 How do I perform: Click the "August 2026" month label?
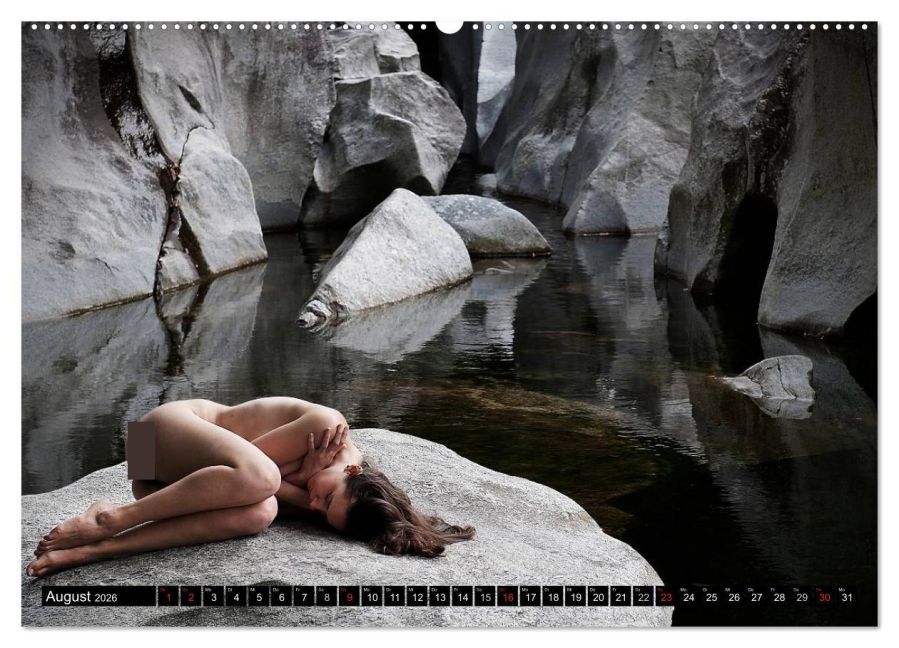81,597
